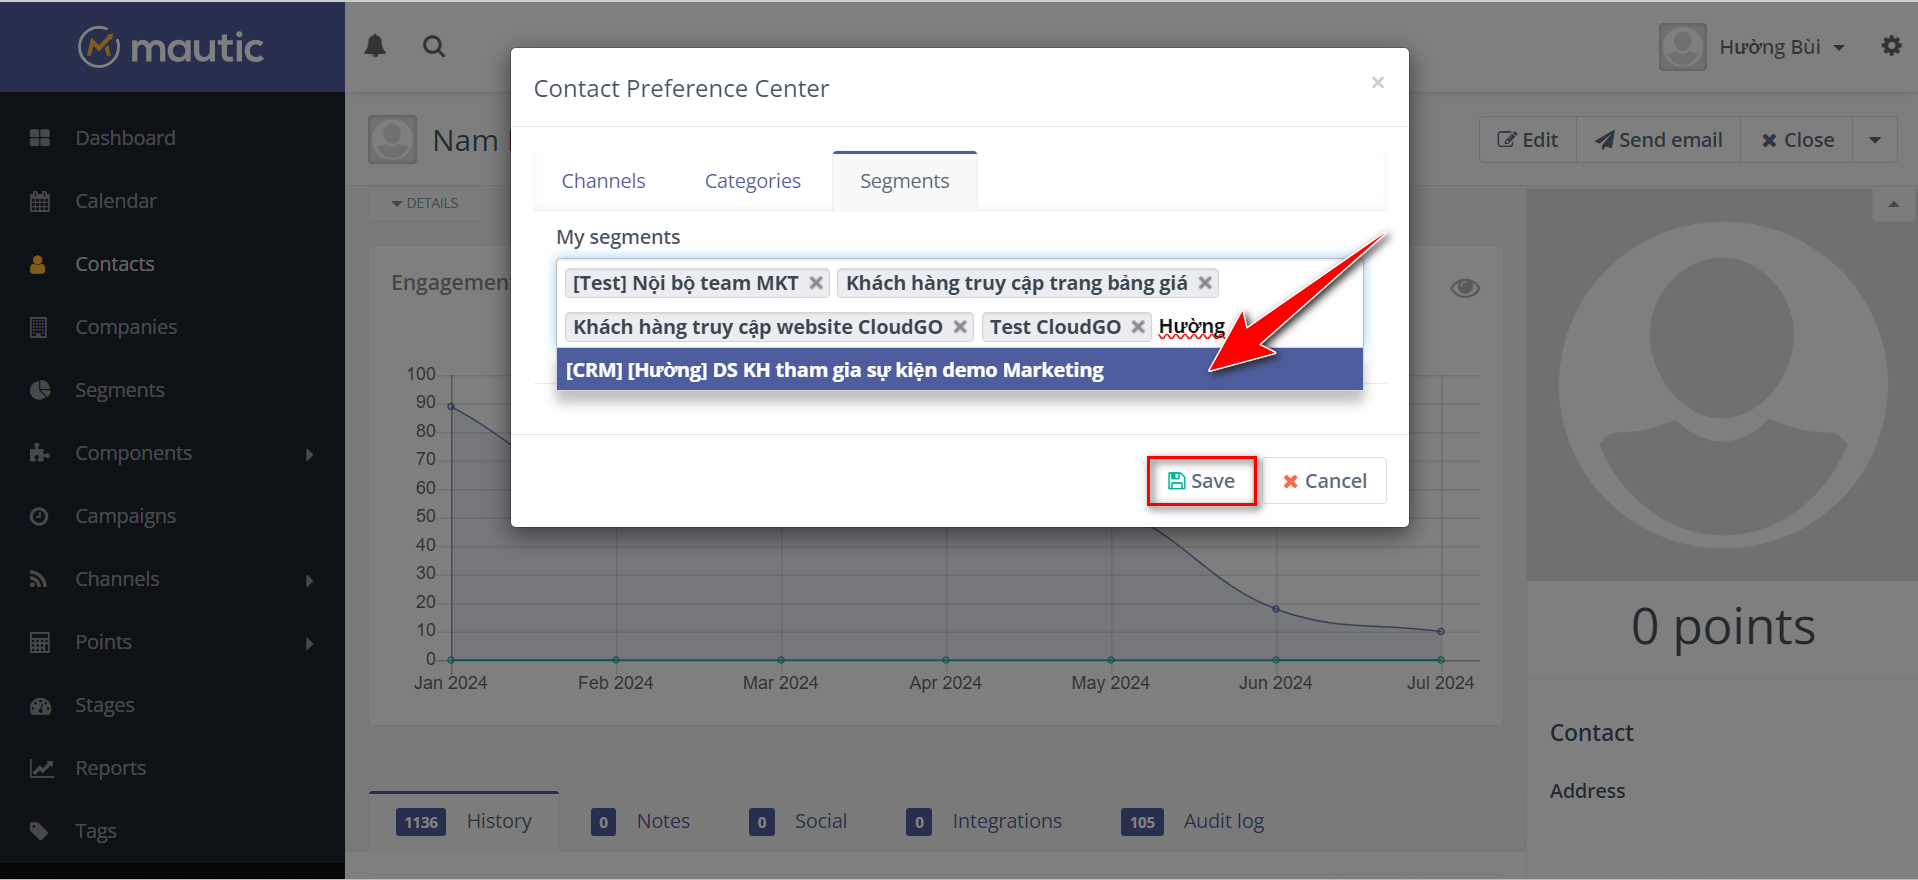Select the [CRM] [Hường] DS KH segment suggestion
Screen dimensions: 1918x880
(x=834, y=370)
